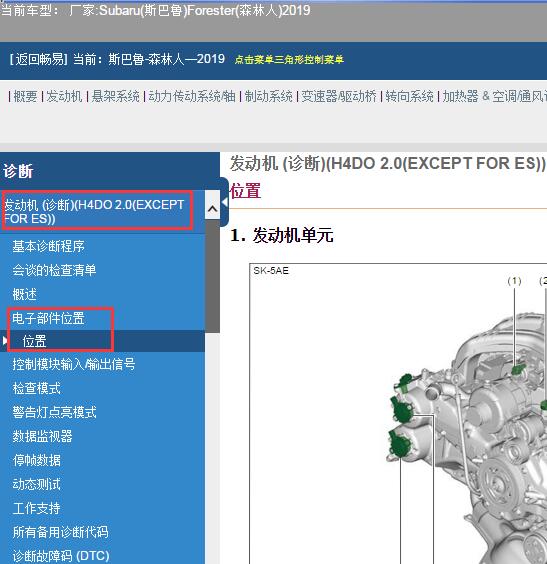This screenshot has width=547, height=564.
Task: Open 检查模式 in the sidebar
Action: pos(36,388)
